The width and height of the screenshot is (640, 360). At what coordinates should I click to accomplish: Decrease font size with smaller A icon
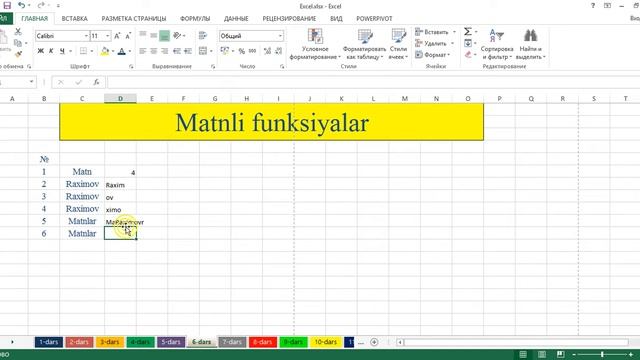pyautogui.click(x=128, y=36)
